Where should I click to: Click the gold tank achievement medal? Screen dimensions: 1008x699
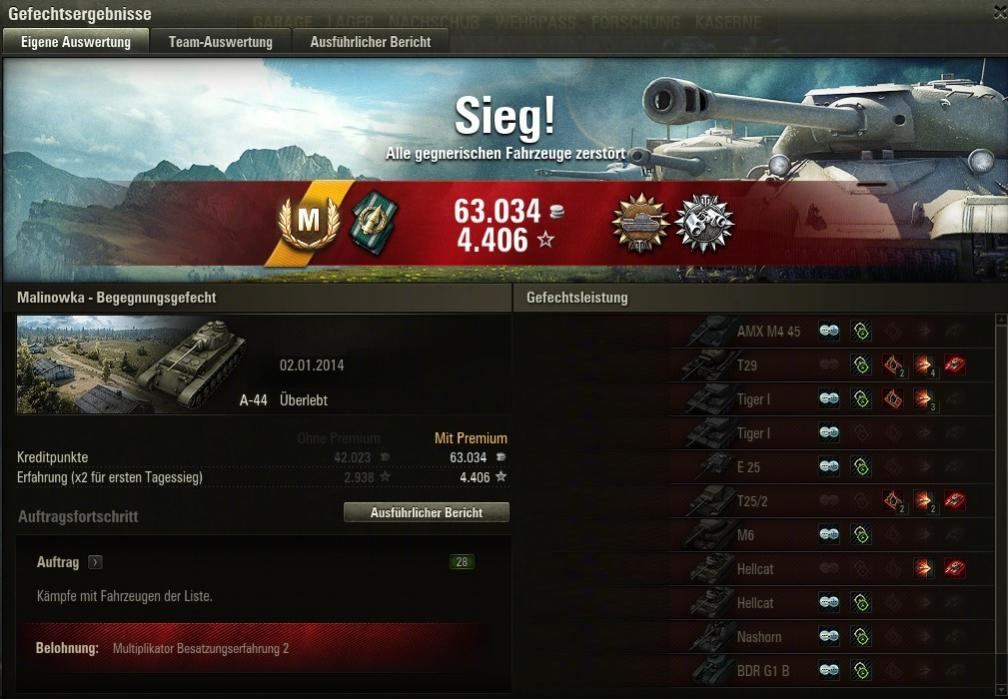pyautogui.click(x=640, y=222)
